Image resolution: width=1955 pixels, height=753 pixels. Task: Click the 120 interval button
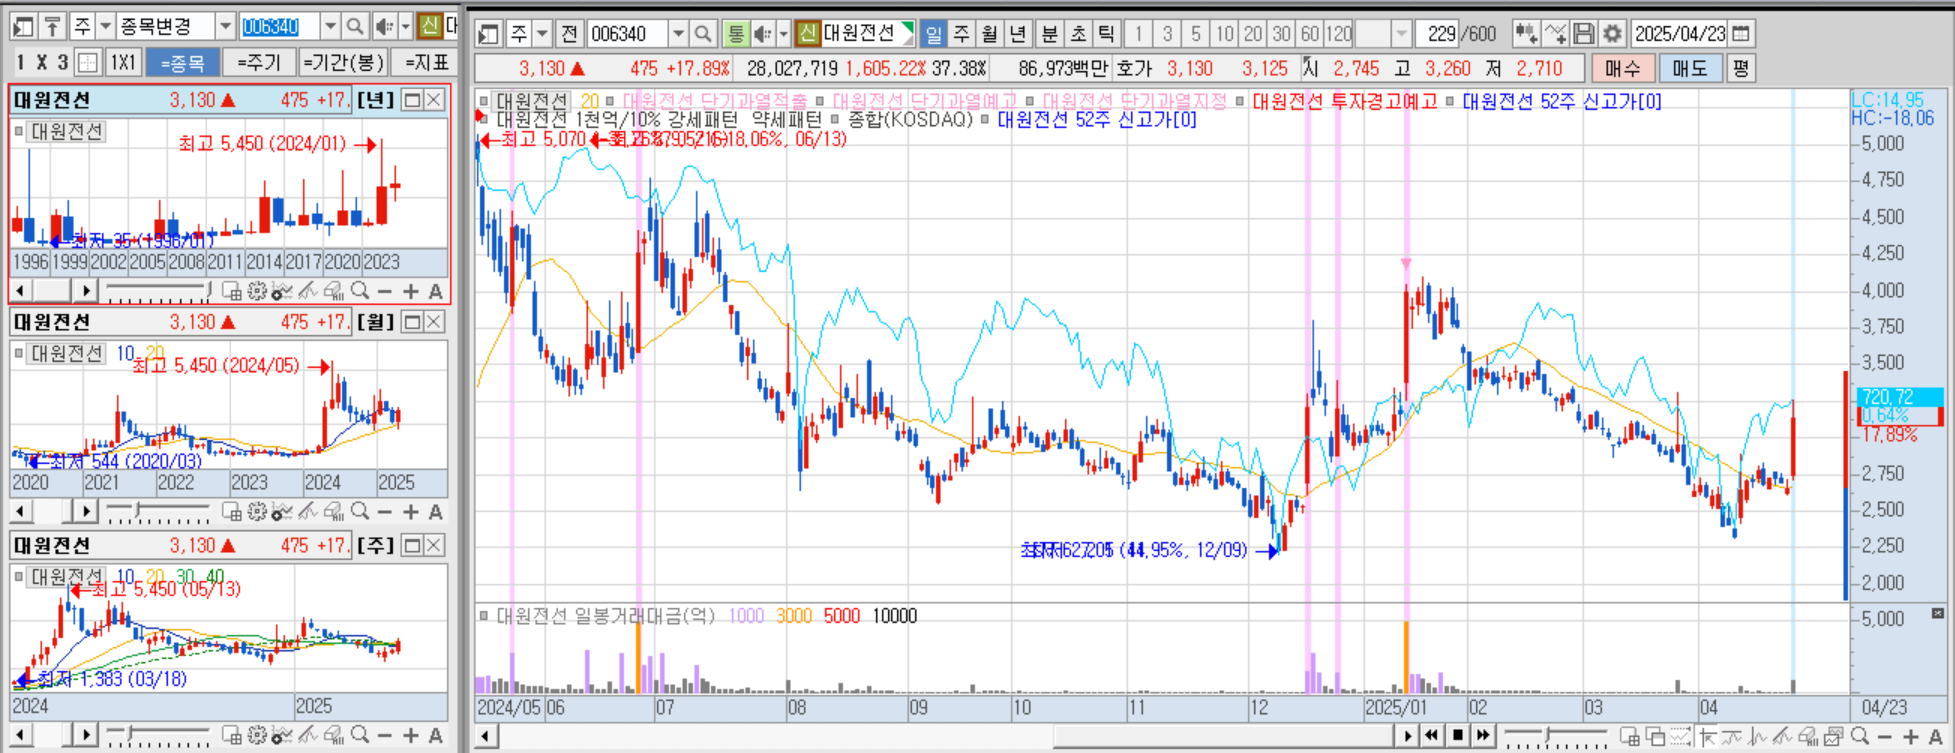click(1339, 34)
